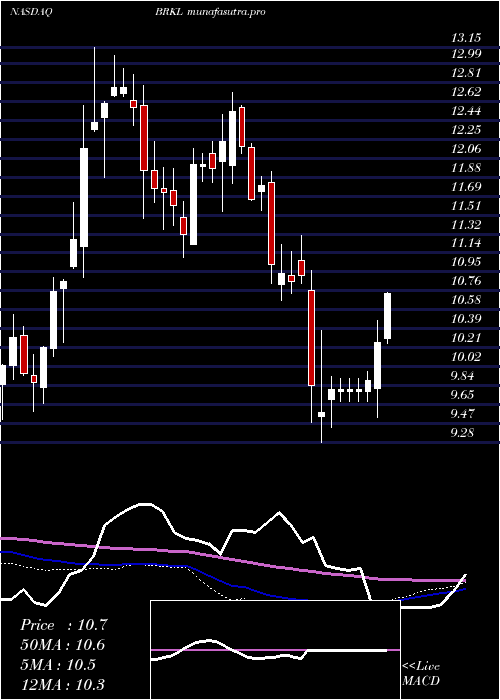The height and width of the screenshot is (700, 500).
Task: Click the BRKL munafasutra.pro title text
Action: click(210, 12)
